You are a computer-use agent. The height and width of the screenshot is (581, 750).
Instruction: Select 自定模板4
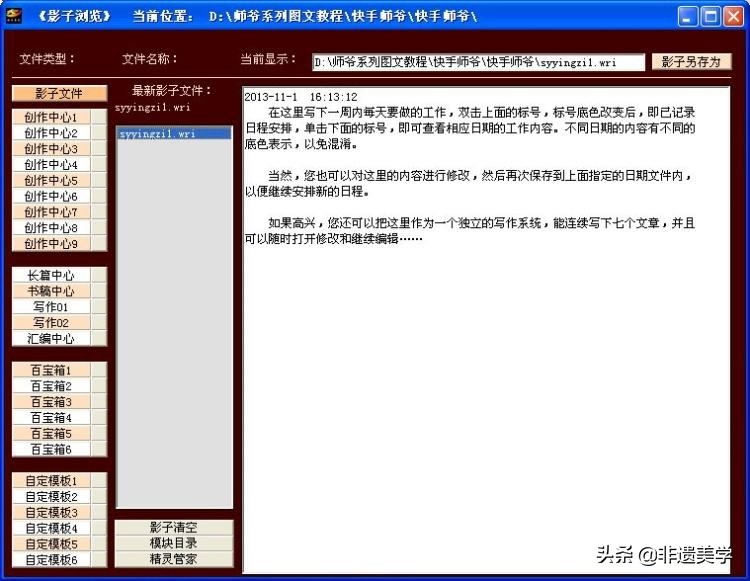(x=51, y=527)
